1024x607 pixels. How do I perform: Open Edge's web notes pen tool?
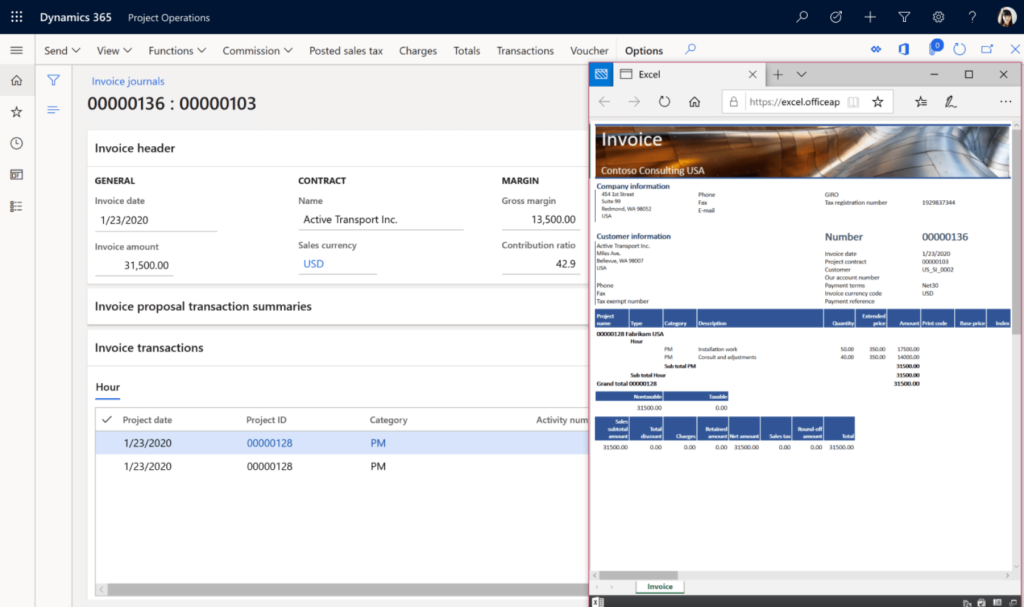click(948, 101)
